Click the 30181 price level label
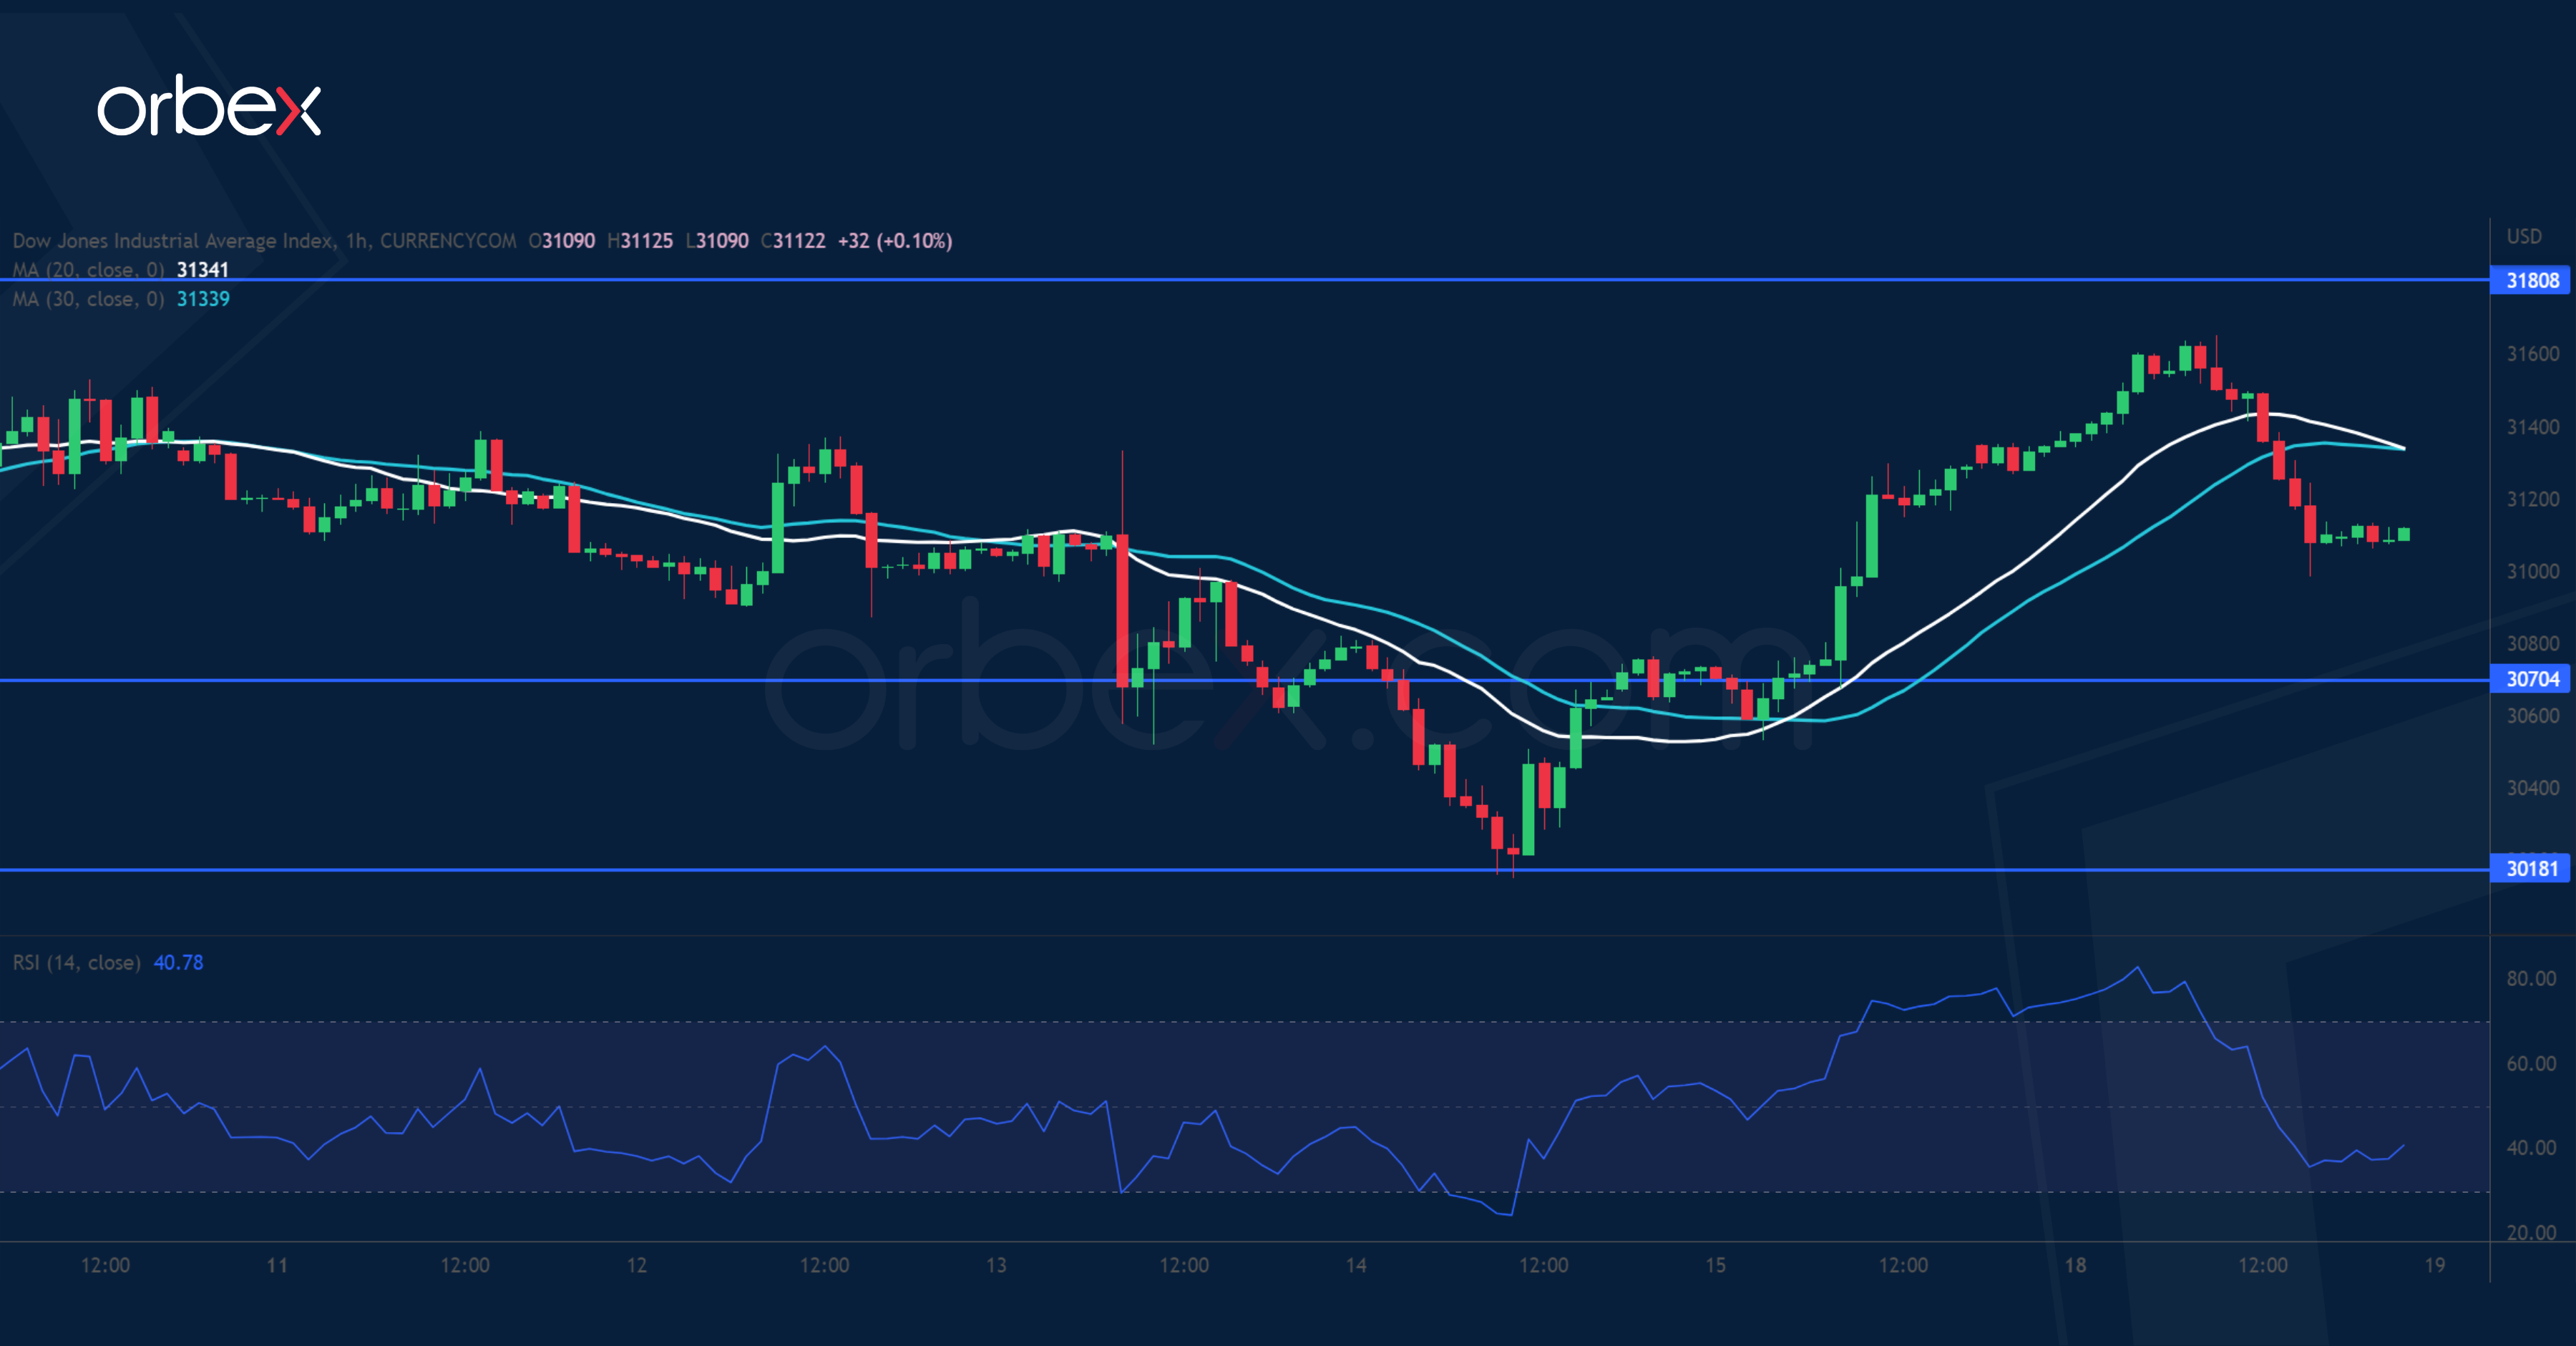Viewport: 2576px width, 1346px height. 2531,868
